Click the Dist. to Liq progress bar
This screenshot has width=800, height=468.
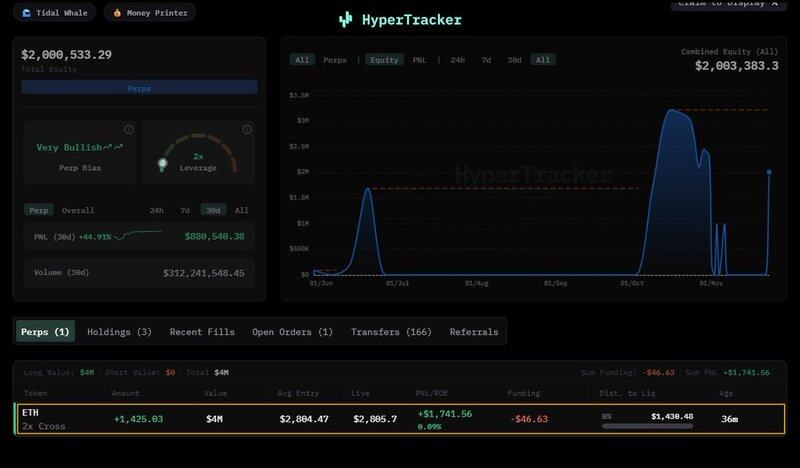pos(647,426)
